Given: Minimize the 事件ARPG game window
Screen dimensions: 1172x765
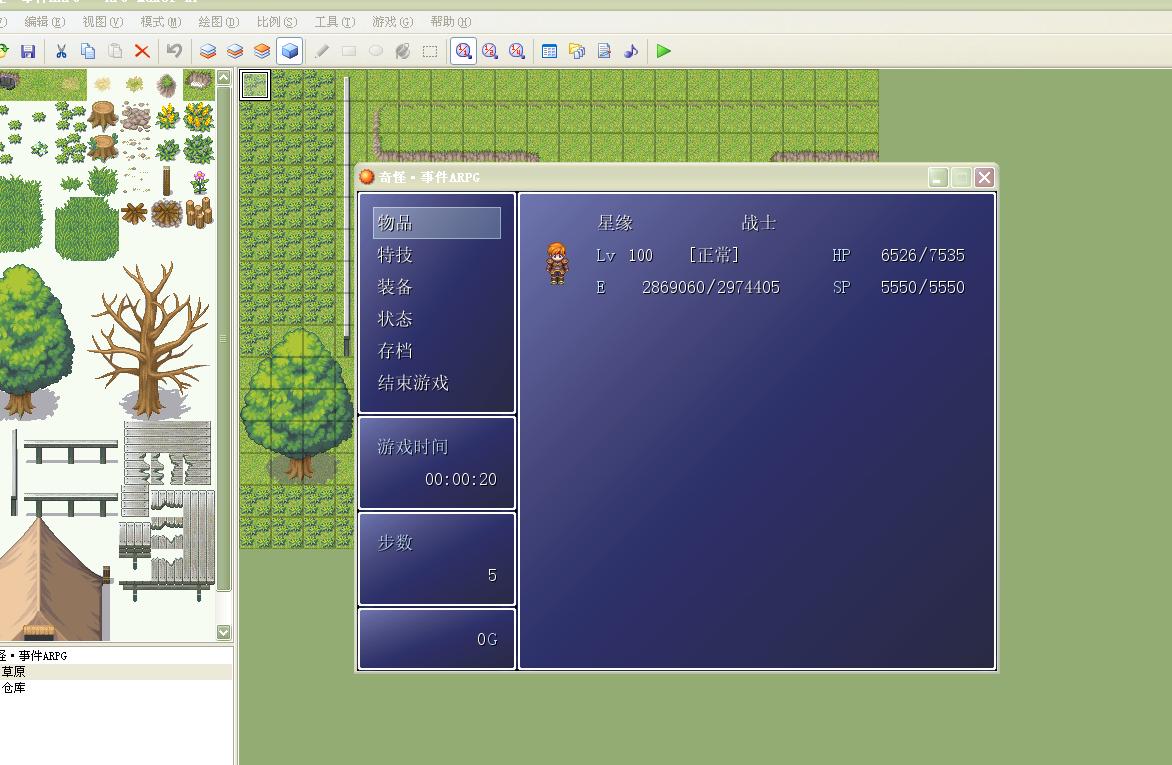Looking at the screenshot, I should (x=938, y=177).
